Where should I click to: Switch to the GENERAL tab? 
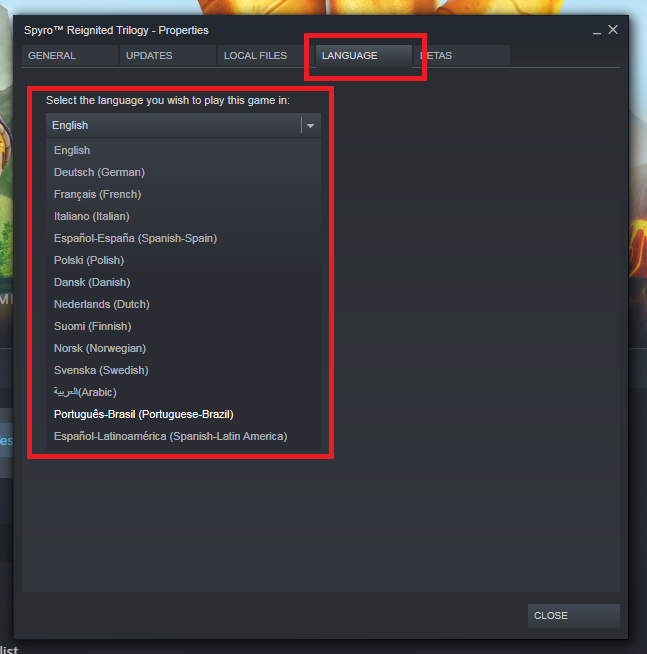pos(70,55)
